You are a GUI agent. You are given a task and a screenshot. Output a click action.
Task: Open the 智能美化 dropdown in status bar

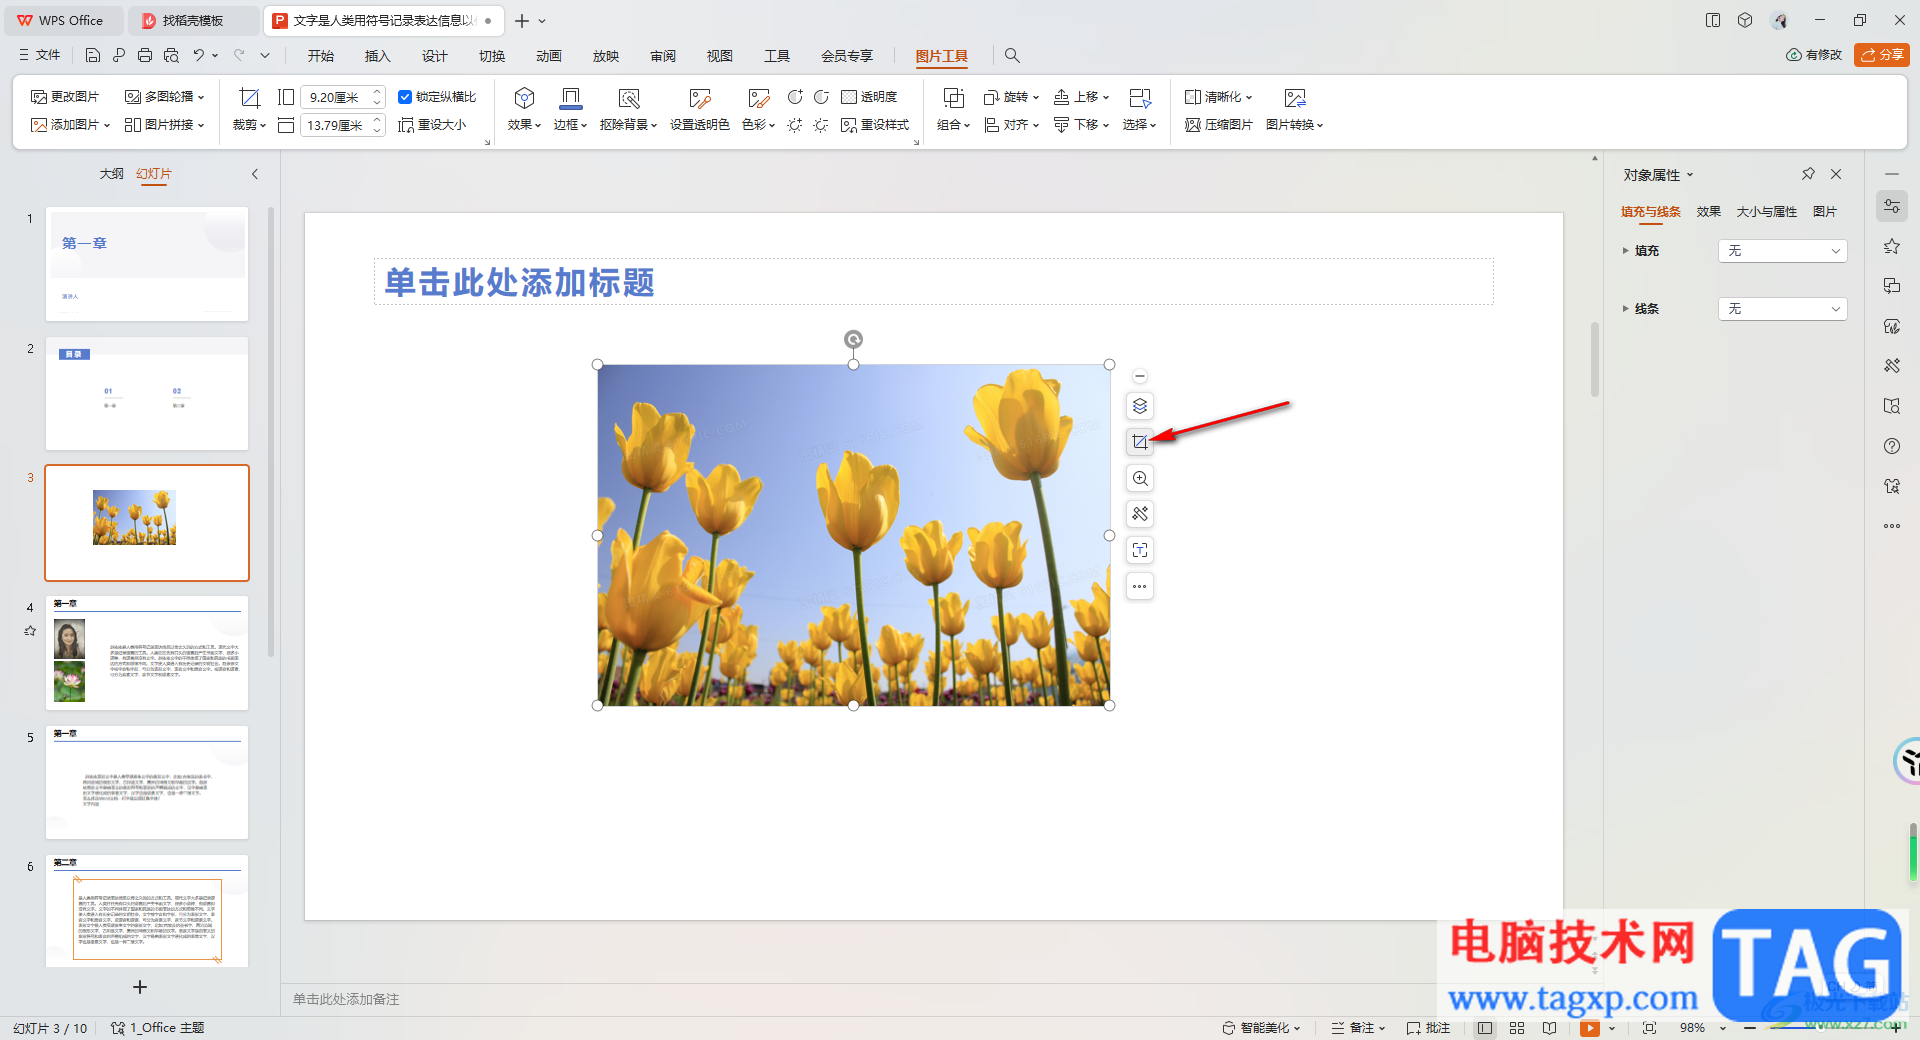point(1261,1028)
